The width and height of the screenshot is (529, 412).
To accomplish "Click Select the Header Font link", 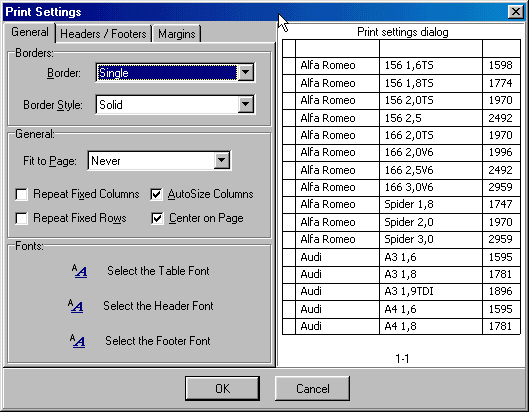I will coord(158,306).
